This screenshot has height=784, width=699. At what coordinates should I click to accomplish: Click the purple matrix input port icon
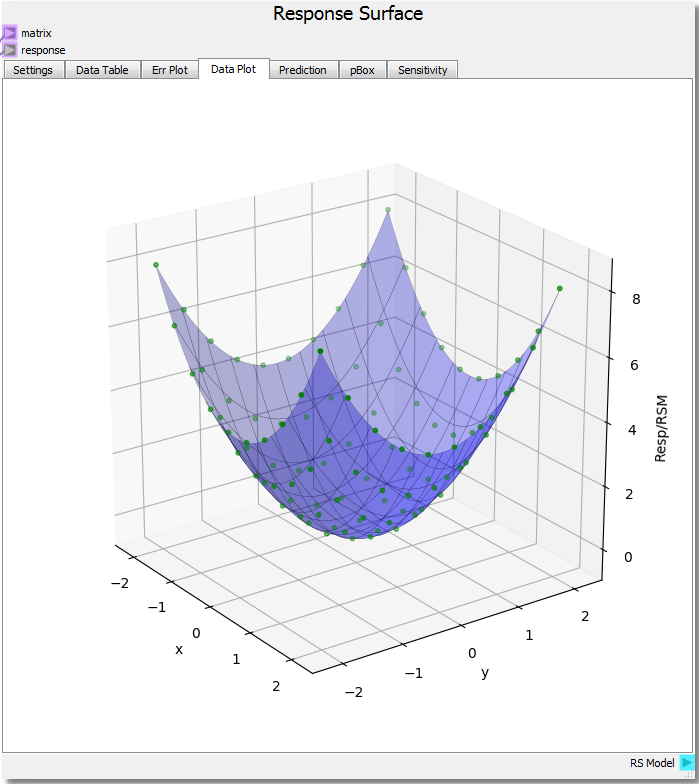(9, 33)
